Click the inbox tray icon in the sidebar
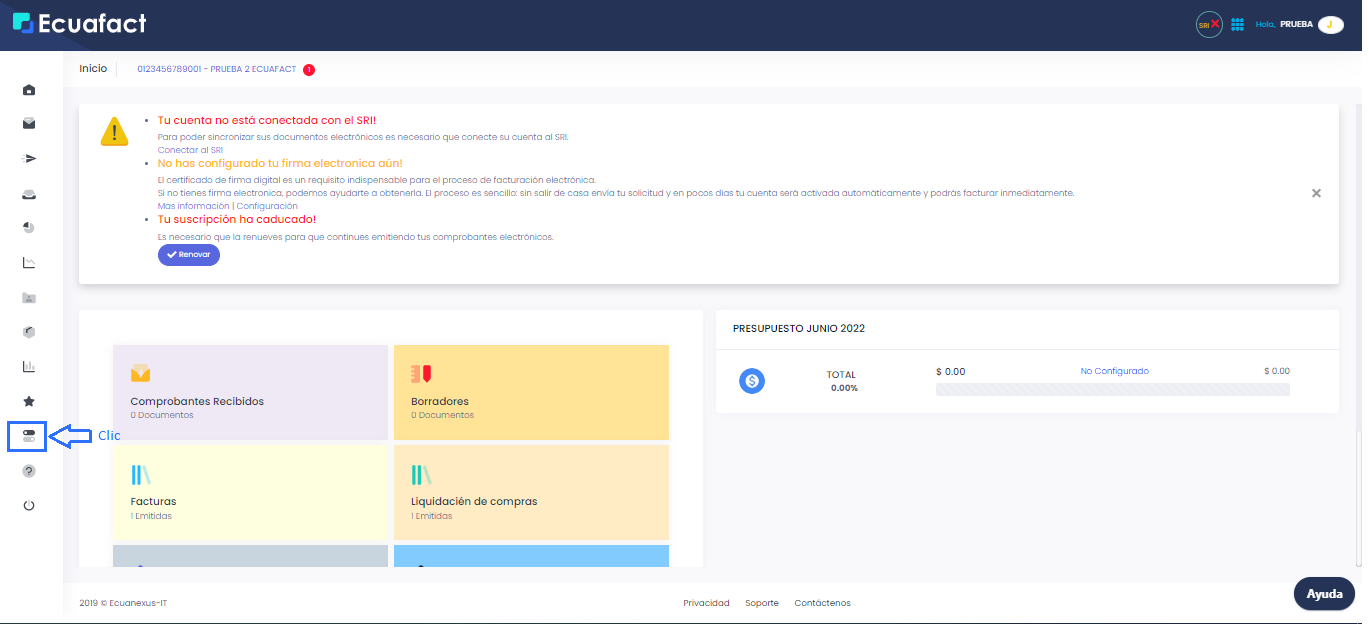Image resolution: width=1369 pixels, height=624 pixels. [x=28, y=193]
